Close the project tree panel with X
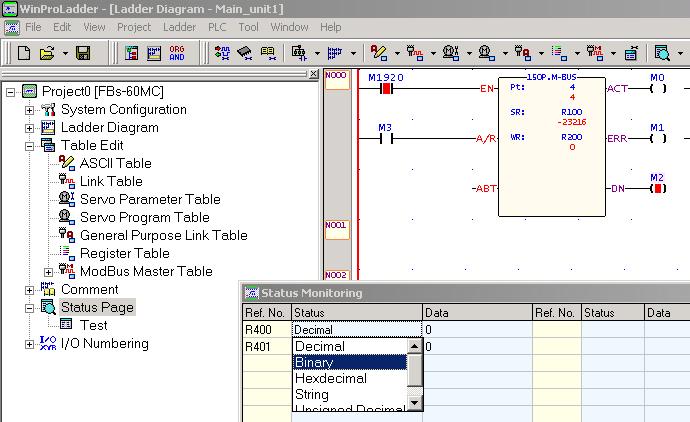The height and width of the screenshot is (422, 690). 313,73
